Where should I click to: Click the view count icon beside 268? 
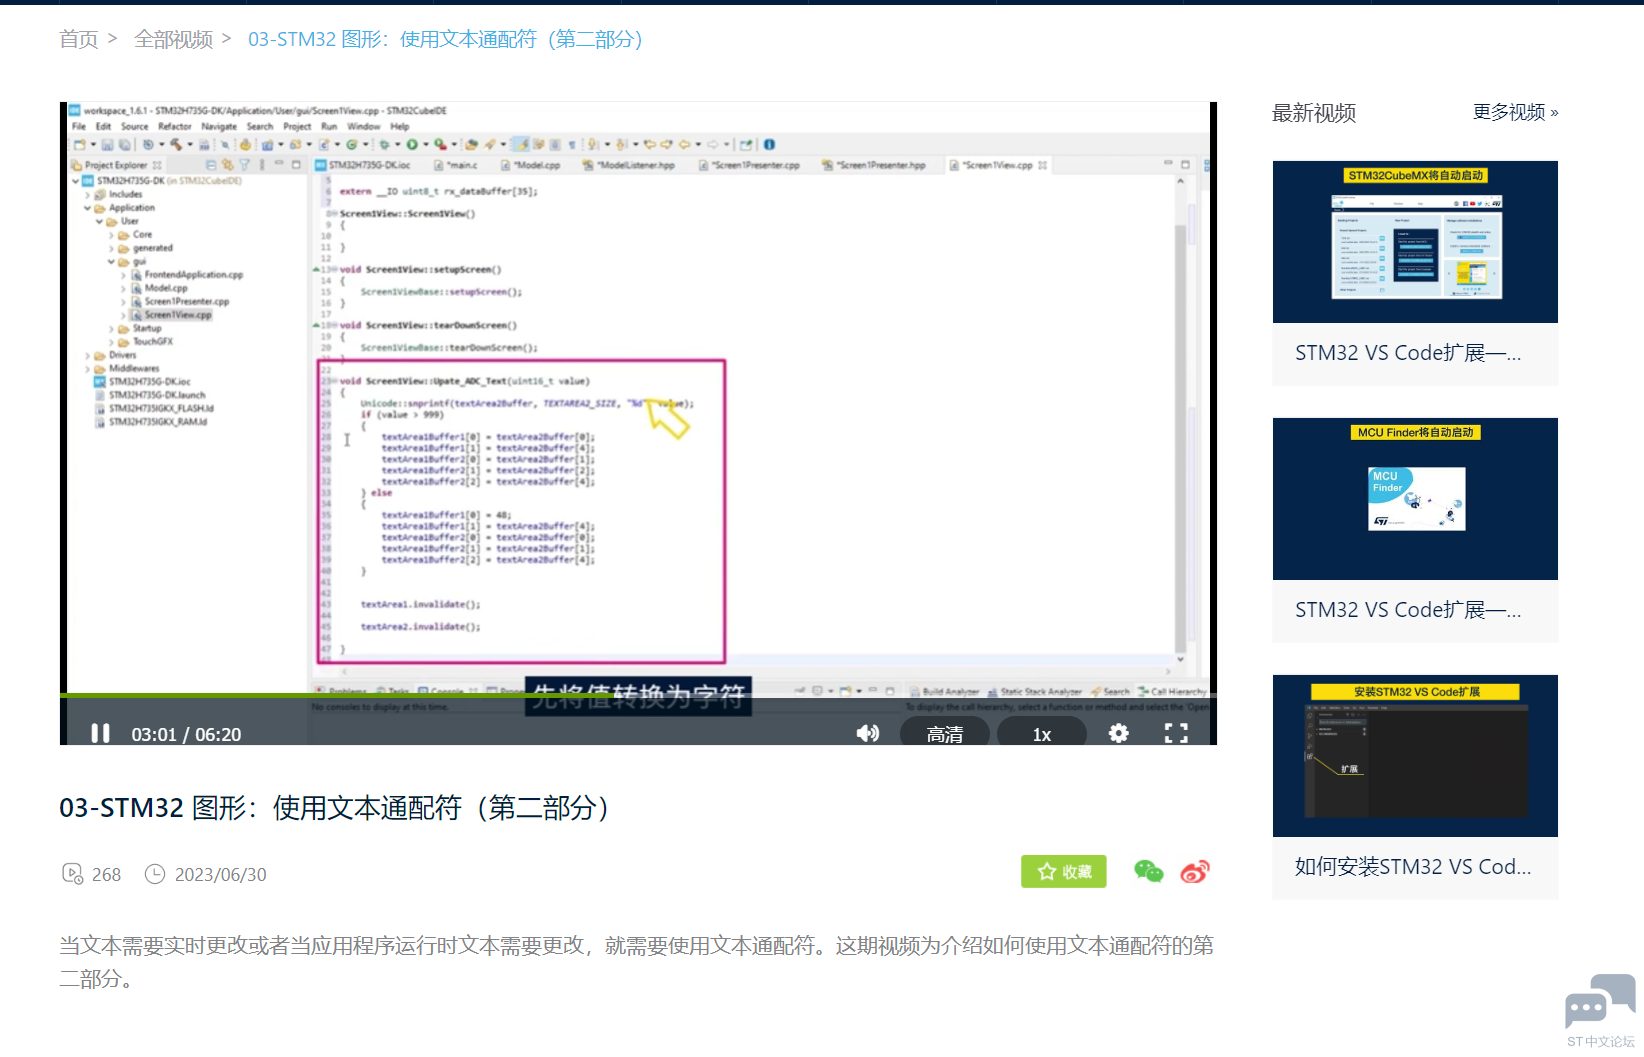[x=72, y=874]
